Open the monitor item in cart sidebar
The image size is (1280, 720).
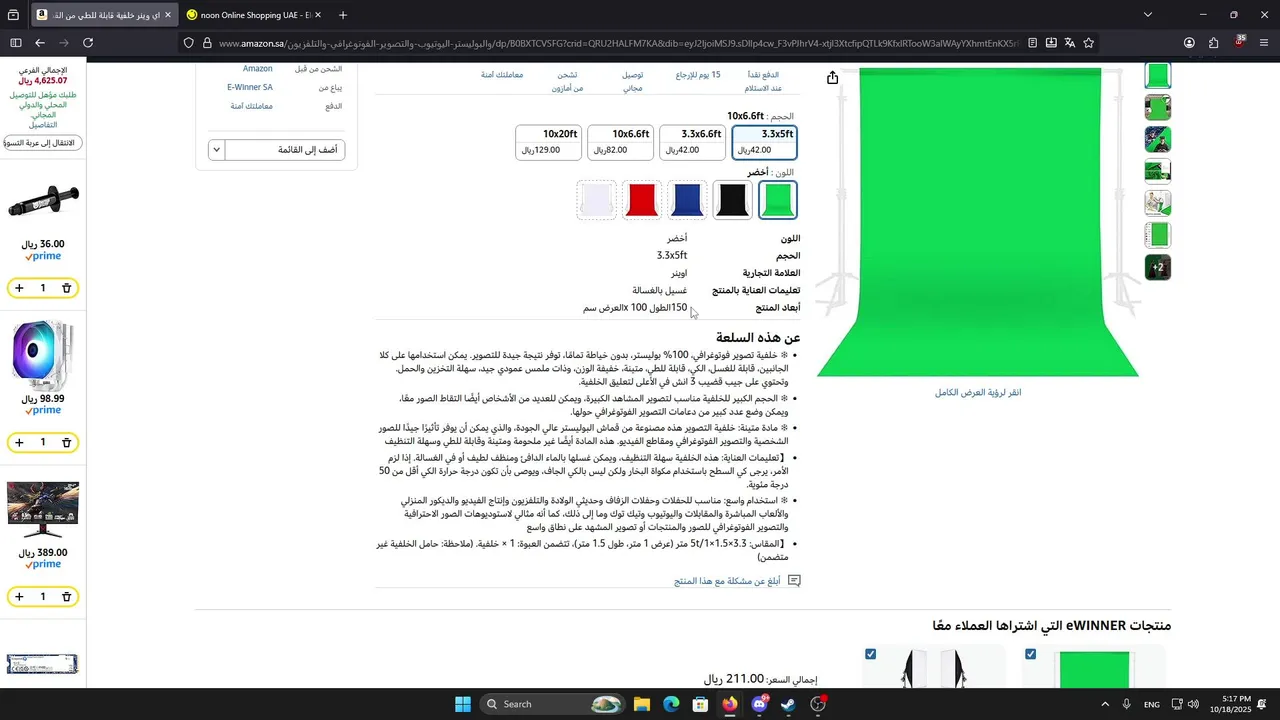(x=43, y=510)
